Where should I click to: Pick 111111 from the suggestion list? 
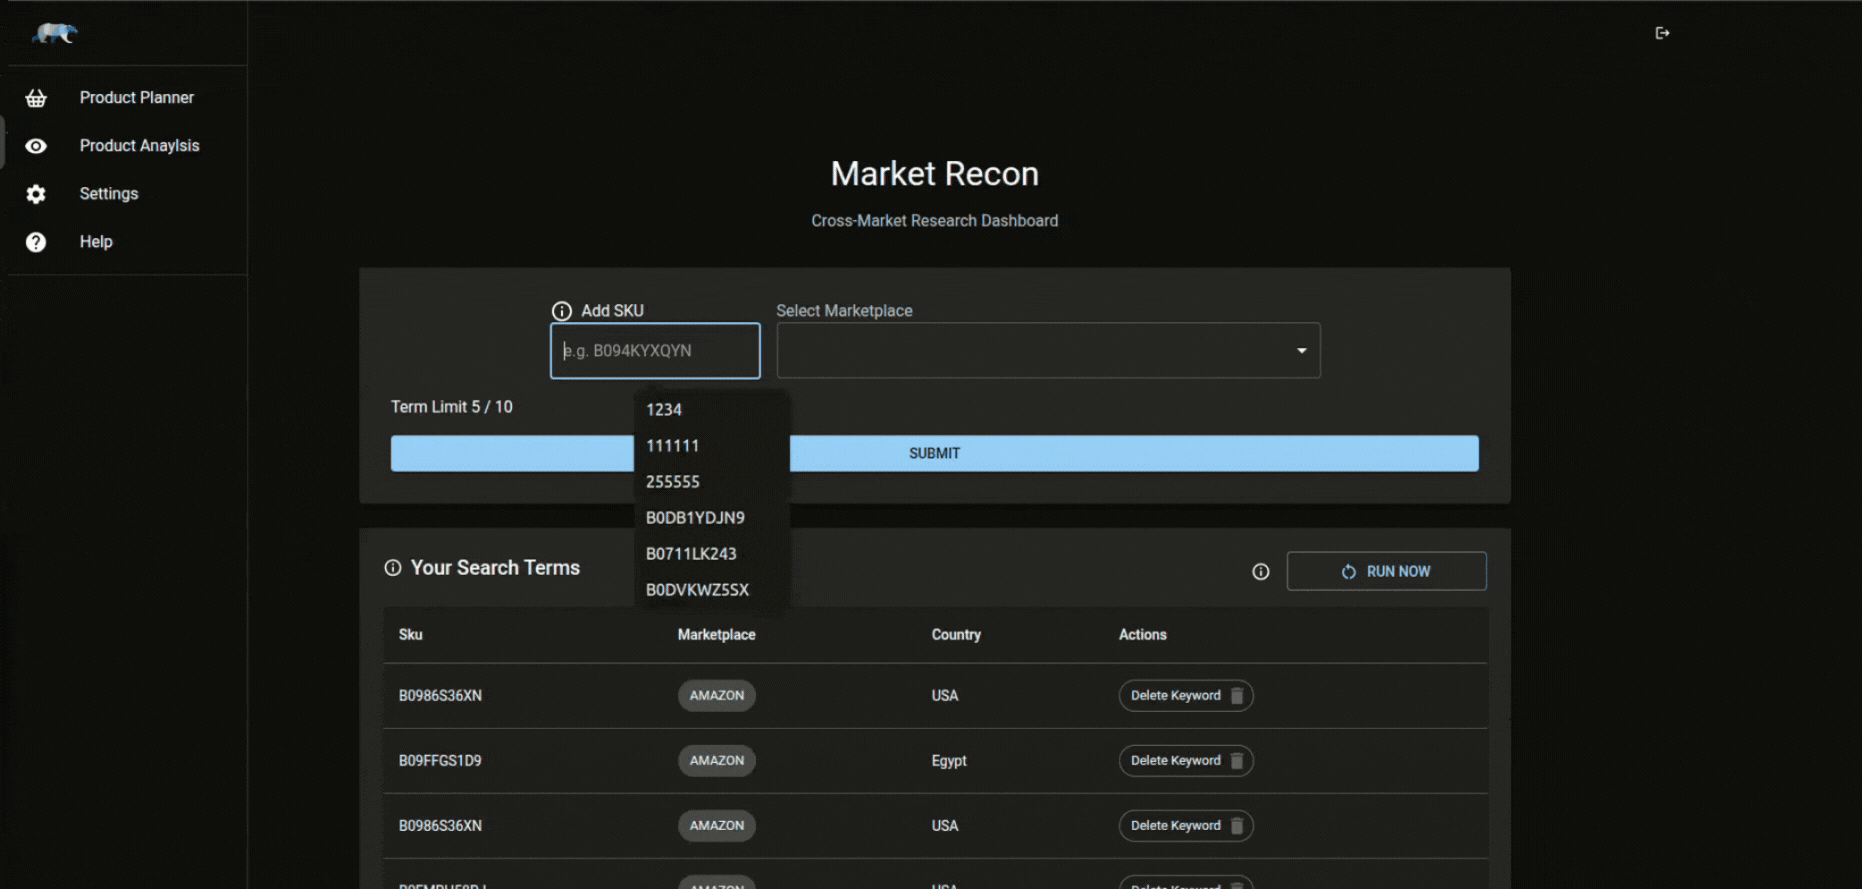[x=672, y=446]
